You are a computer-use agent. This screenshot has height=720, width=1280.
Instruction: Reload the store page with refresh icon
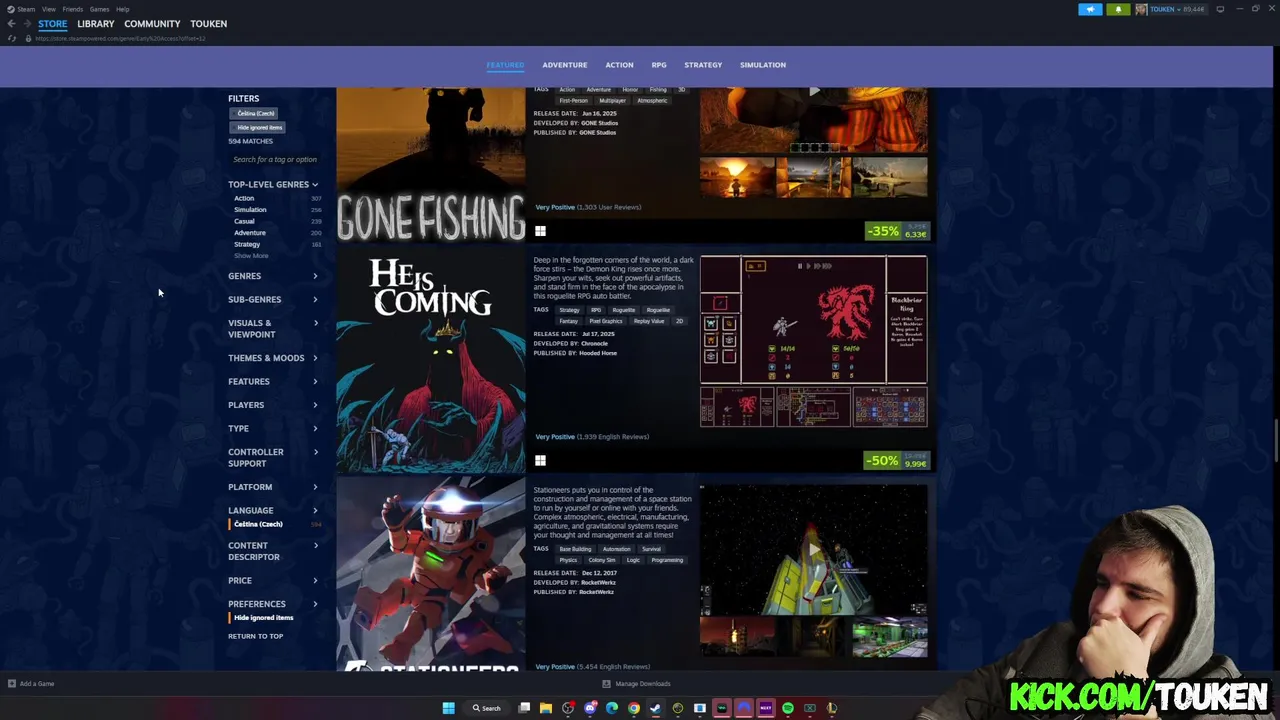click(12, 38)
